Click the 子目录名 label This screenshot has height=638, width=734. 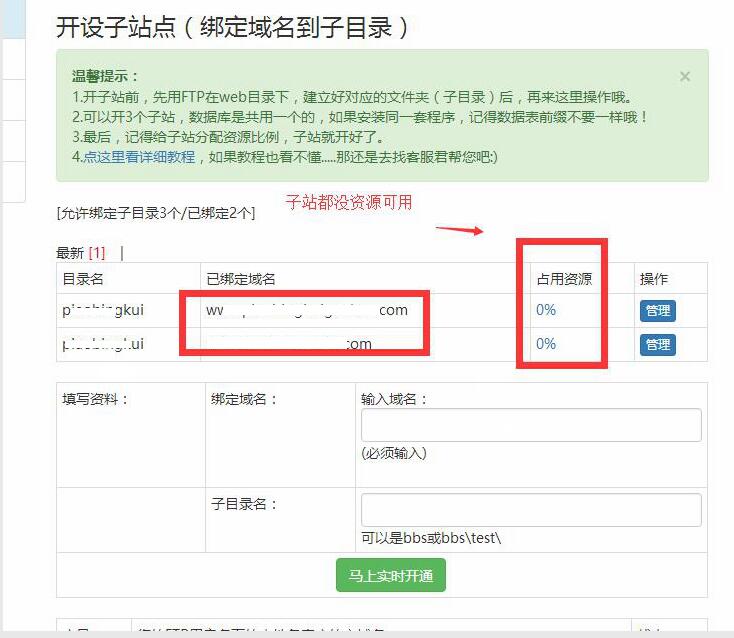(244, 504)
